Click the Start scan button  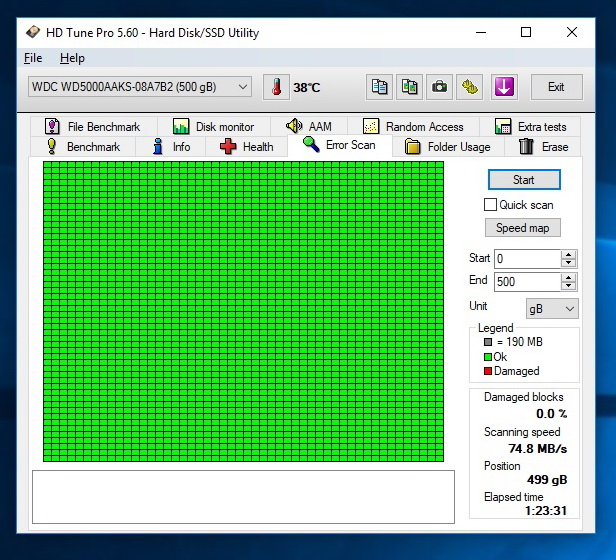click(524, 180)
